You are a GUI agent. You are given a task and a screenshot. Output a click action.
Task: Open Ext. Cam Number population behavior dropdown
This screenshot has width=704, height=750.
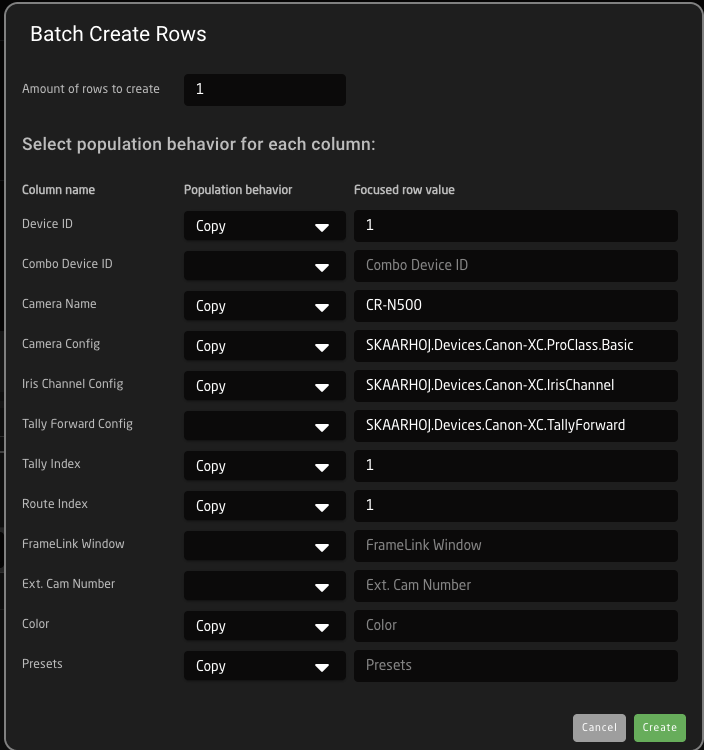coord(264,586)
